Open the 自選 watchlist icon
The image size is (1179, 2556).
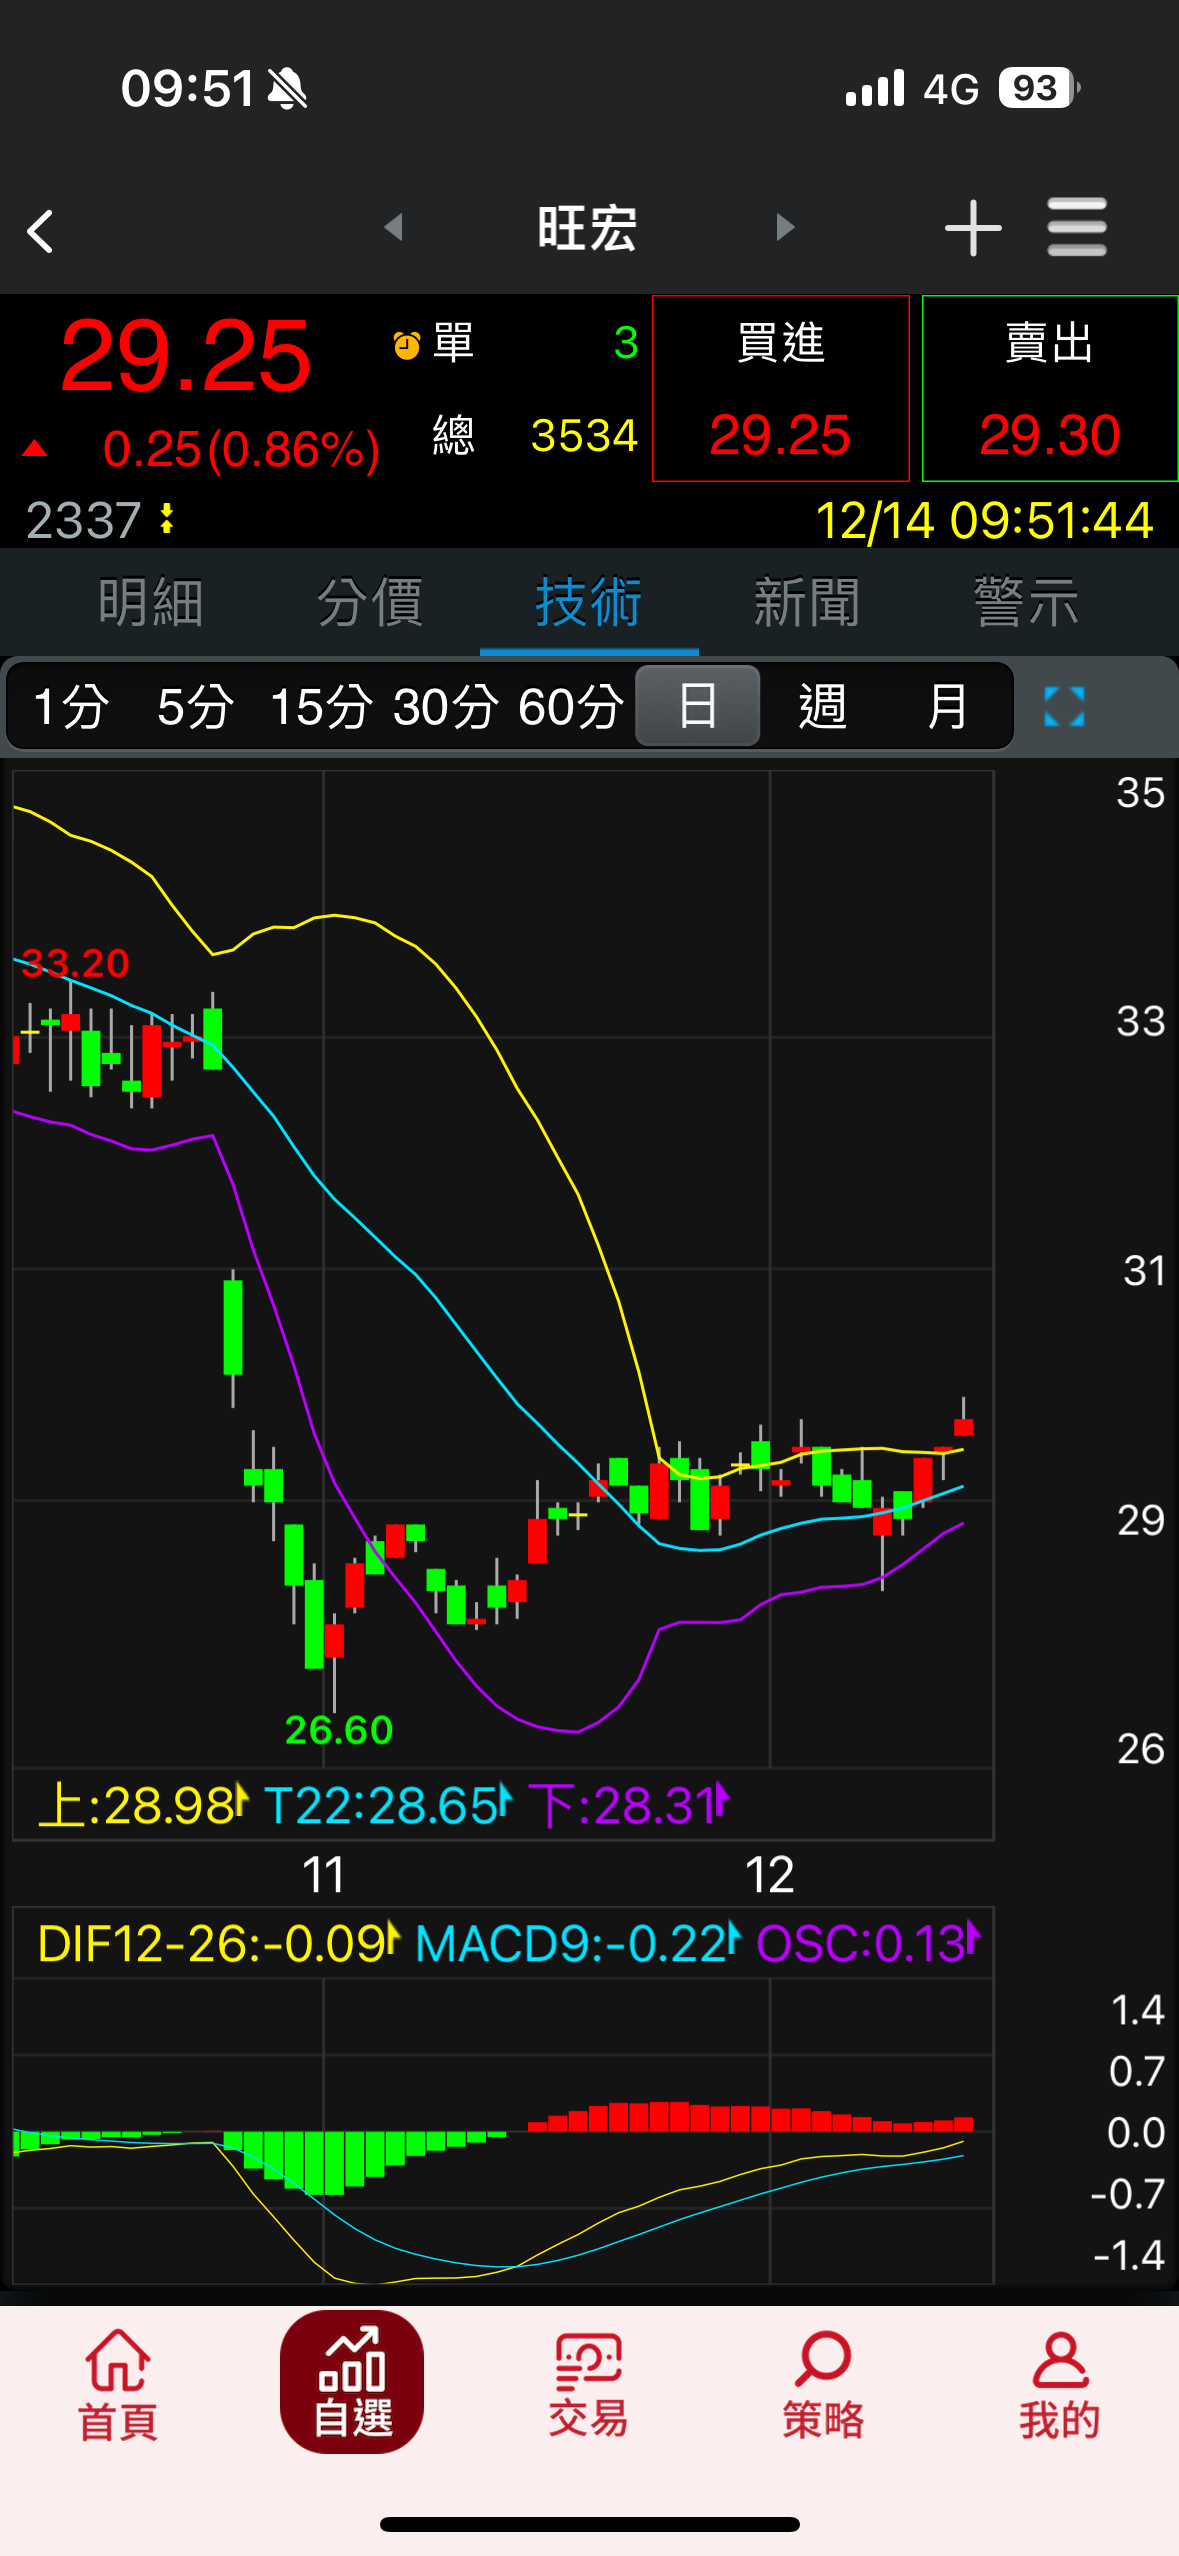[x=352, y=2384]
